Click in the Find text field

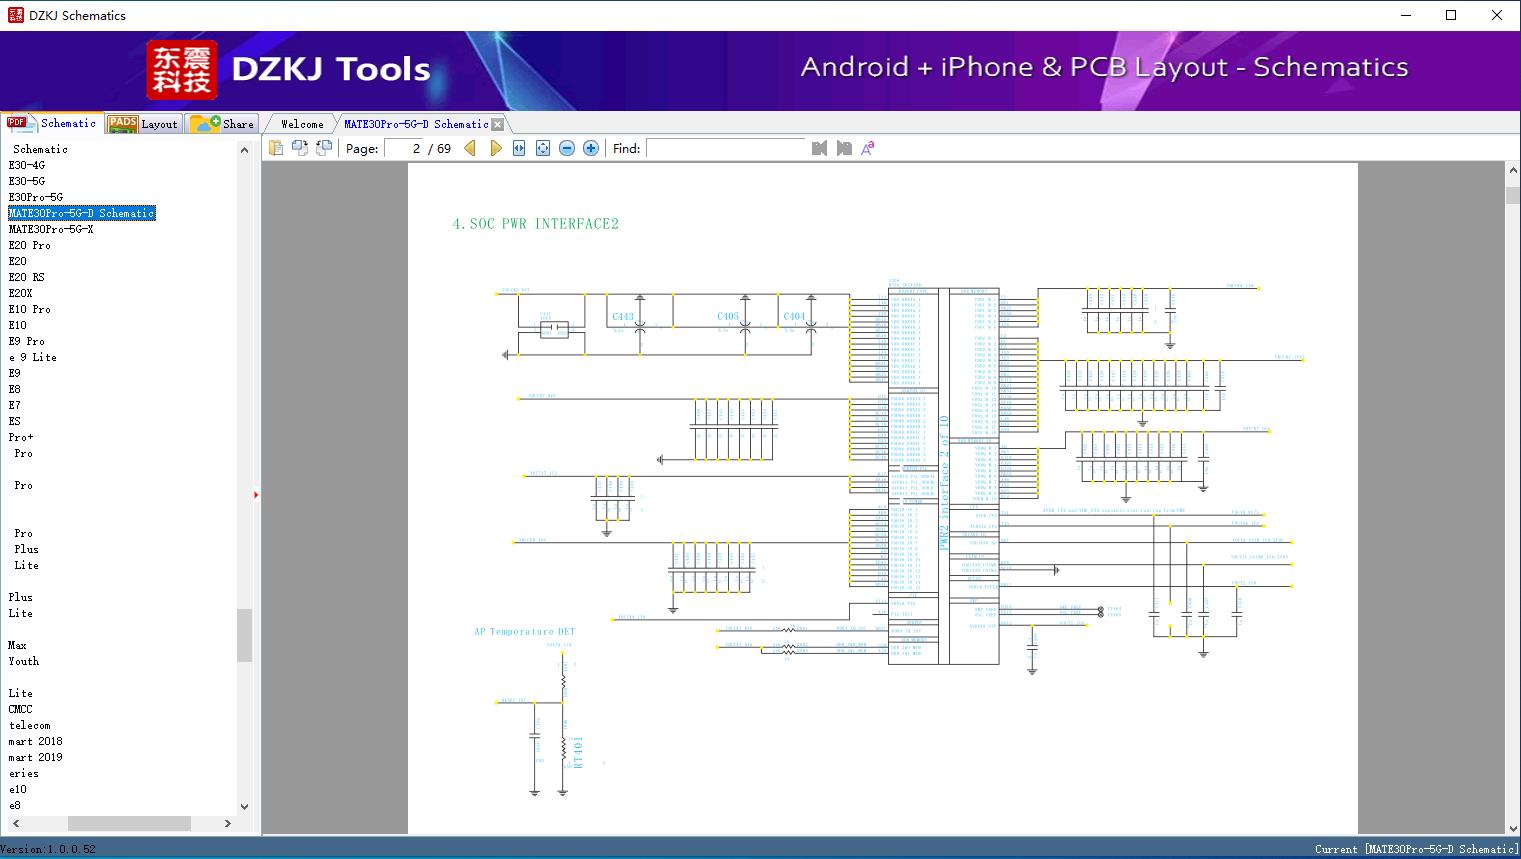pyautogui.click(x=725, y=148)
